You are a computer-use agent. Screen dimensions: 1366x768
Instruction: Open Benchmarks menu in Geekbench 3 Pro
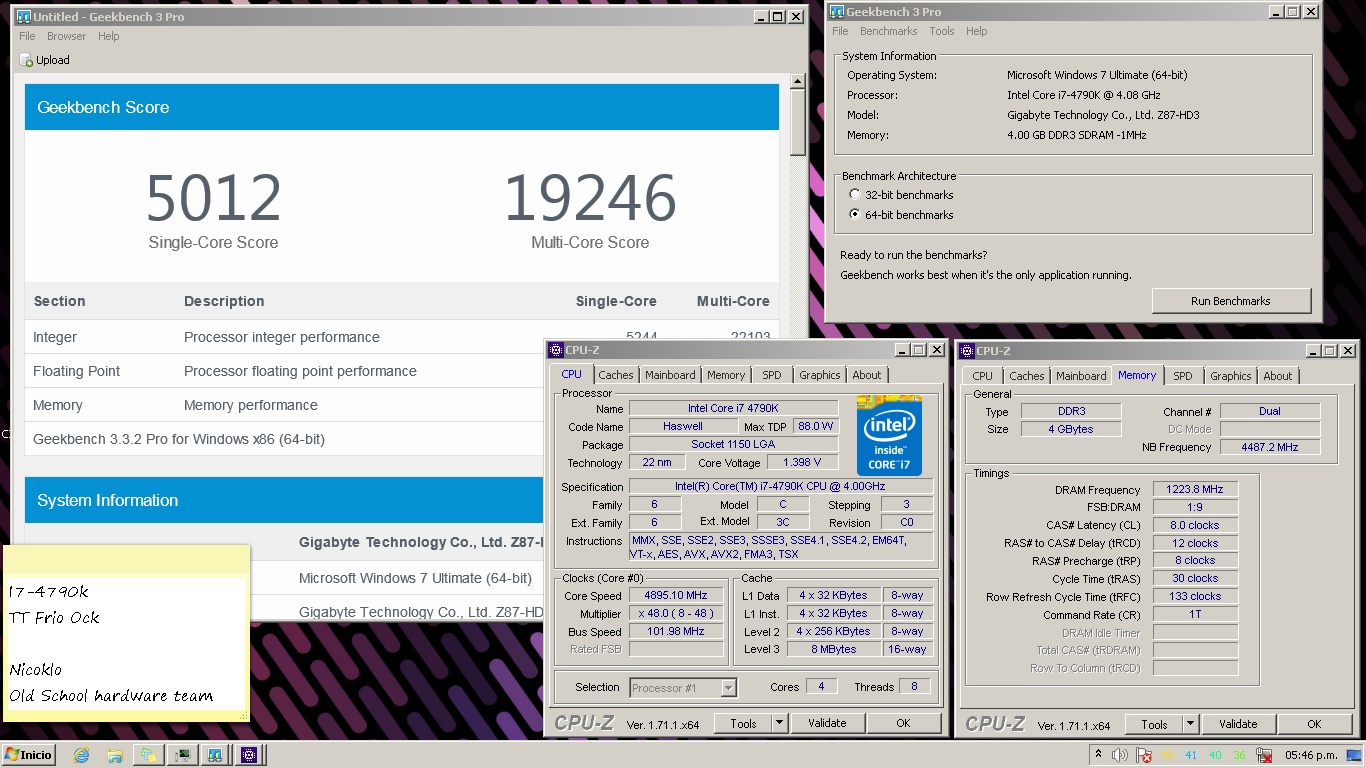point(888,31)
